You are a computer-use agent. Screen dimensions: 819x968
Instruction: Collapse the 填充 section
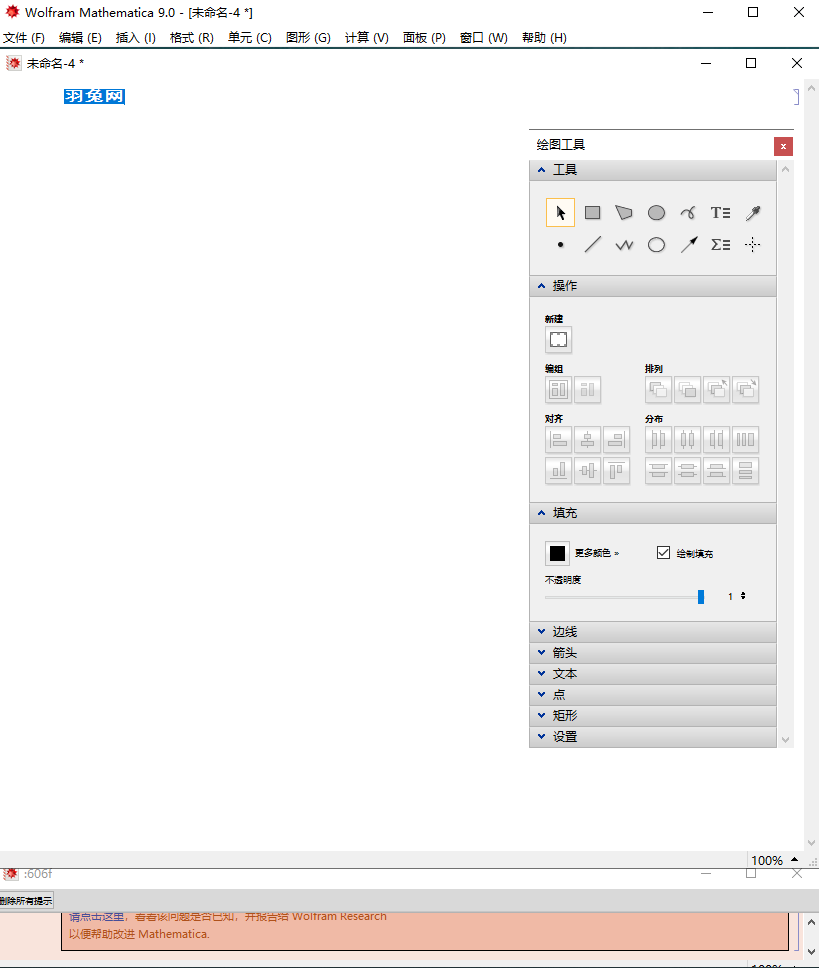[563, 512]
